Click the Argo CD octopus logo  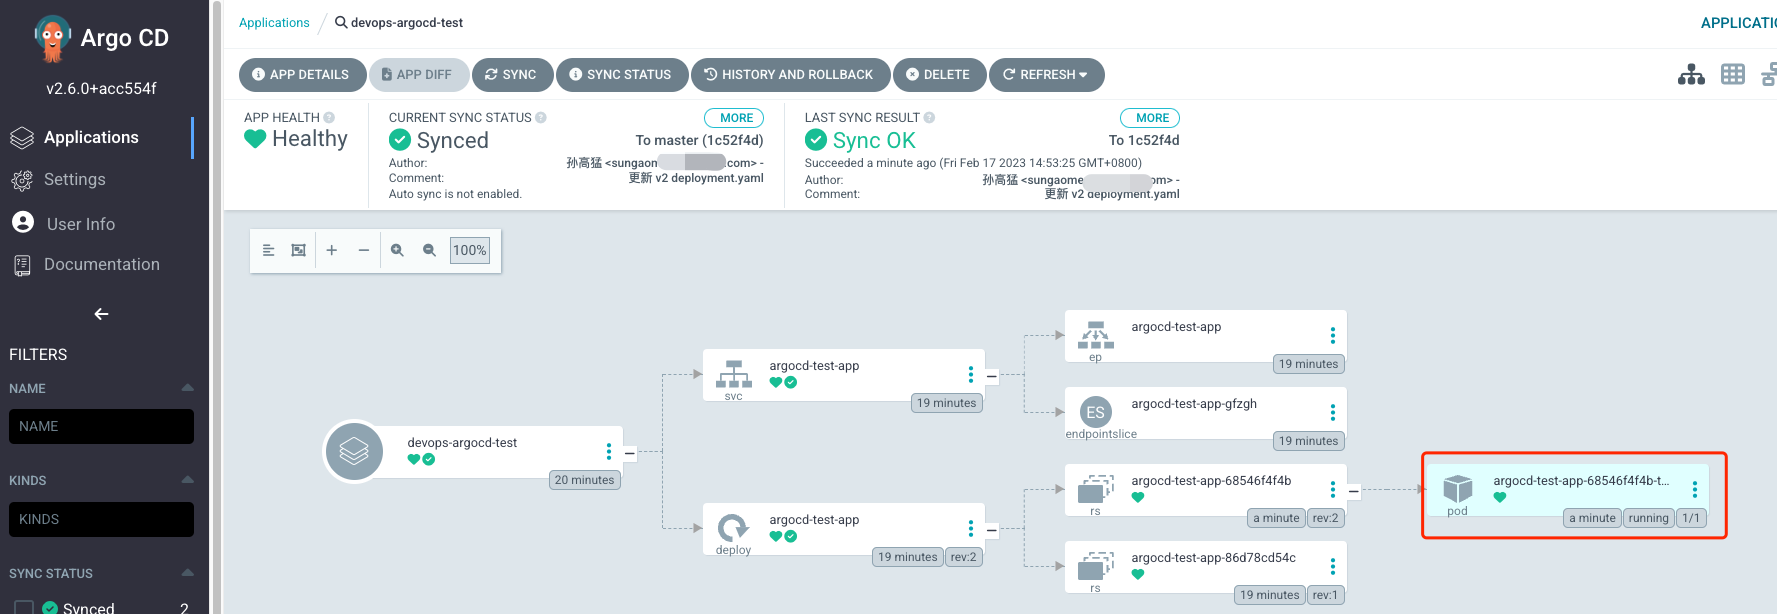(53, 38)
